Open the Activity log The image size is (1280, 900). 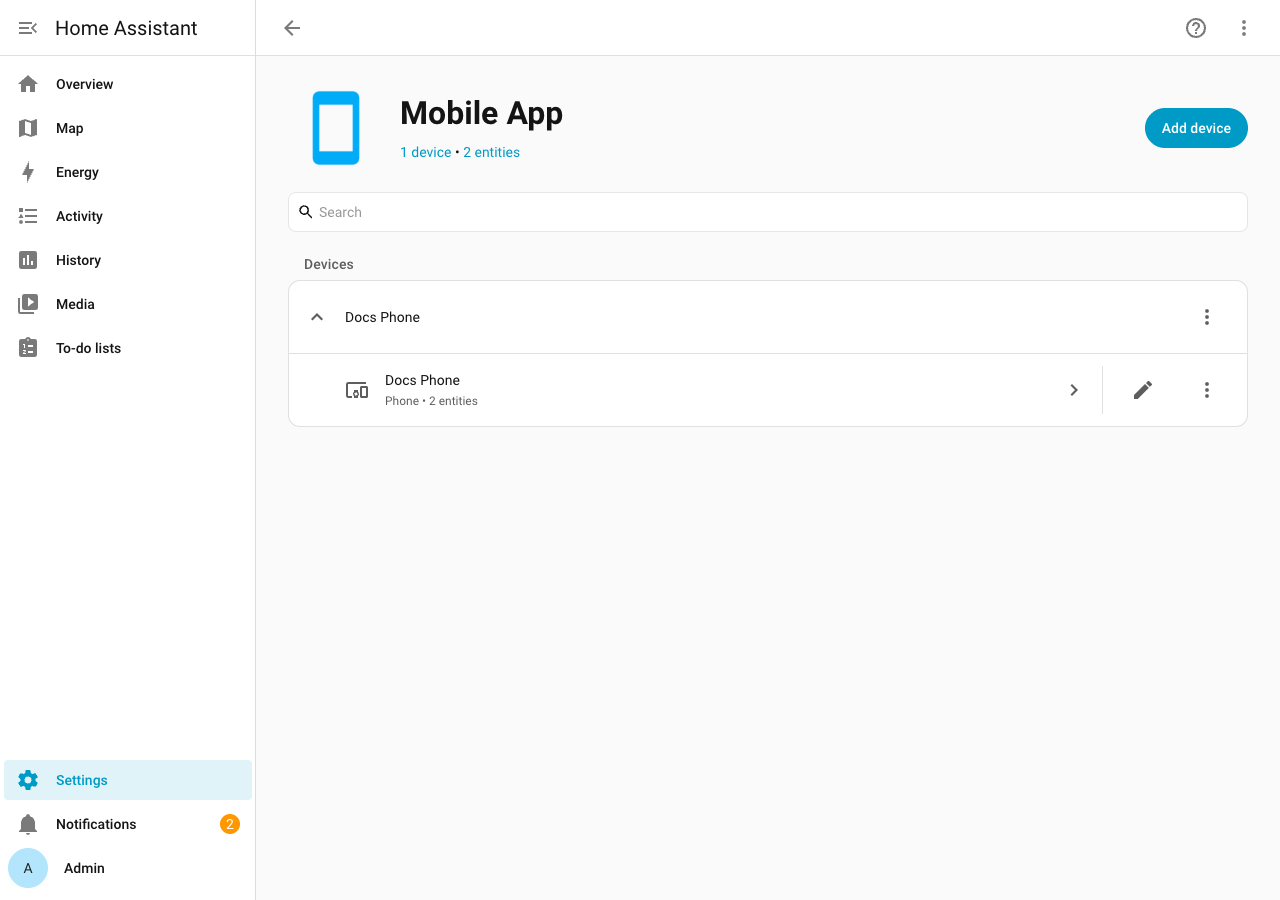128,216
